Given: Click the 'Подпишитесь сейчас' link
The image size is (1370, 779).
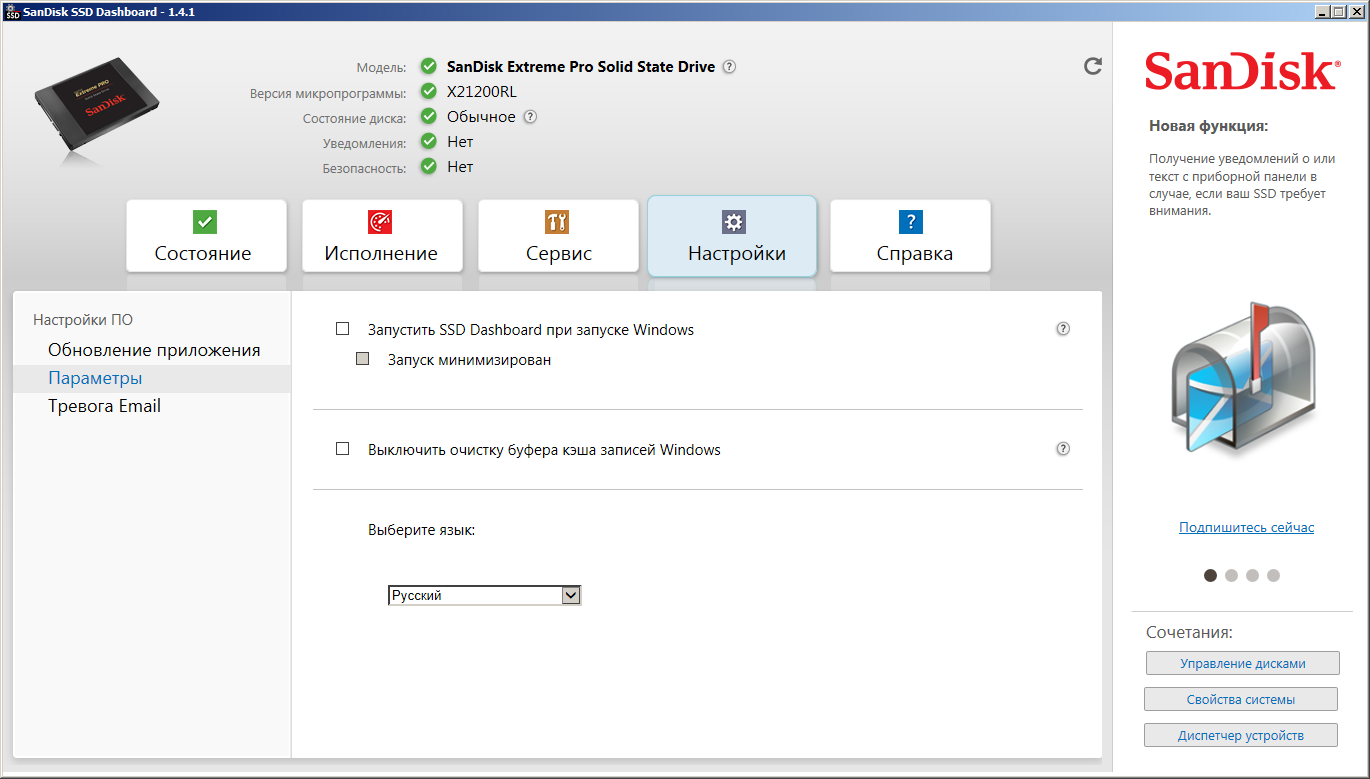Looking at the screenshot, I should click(x=1246, y=527).
